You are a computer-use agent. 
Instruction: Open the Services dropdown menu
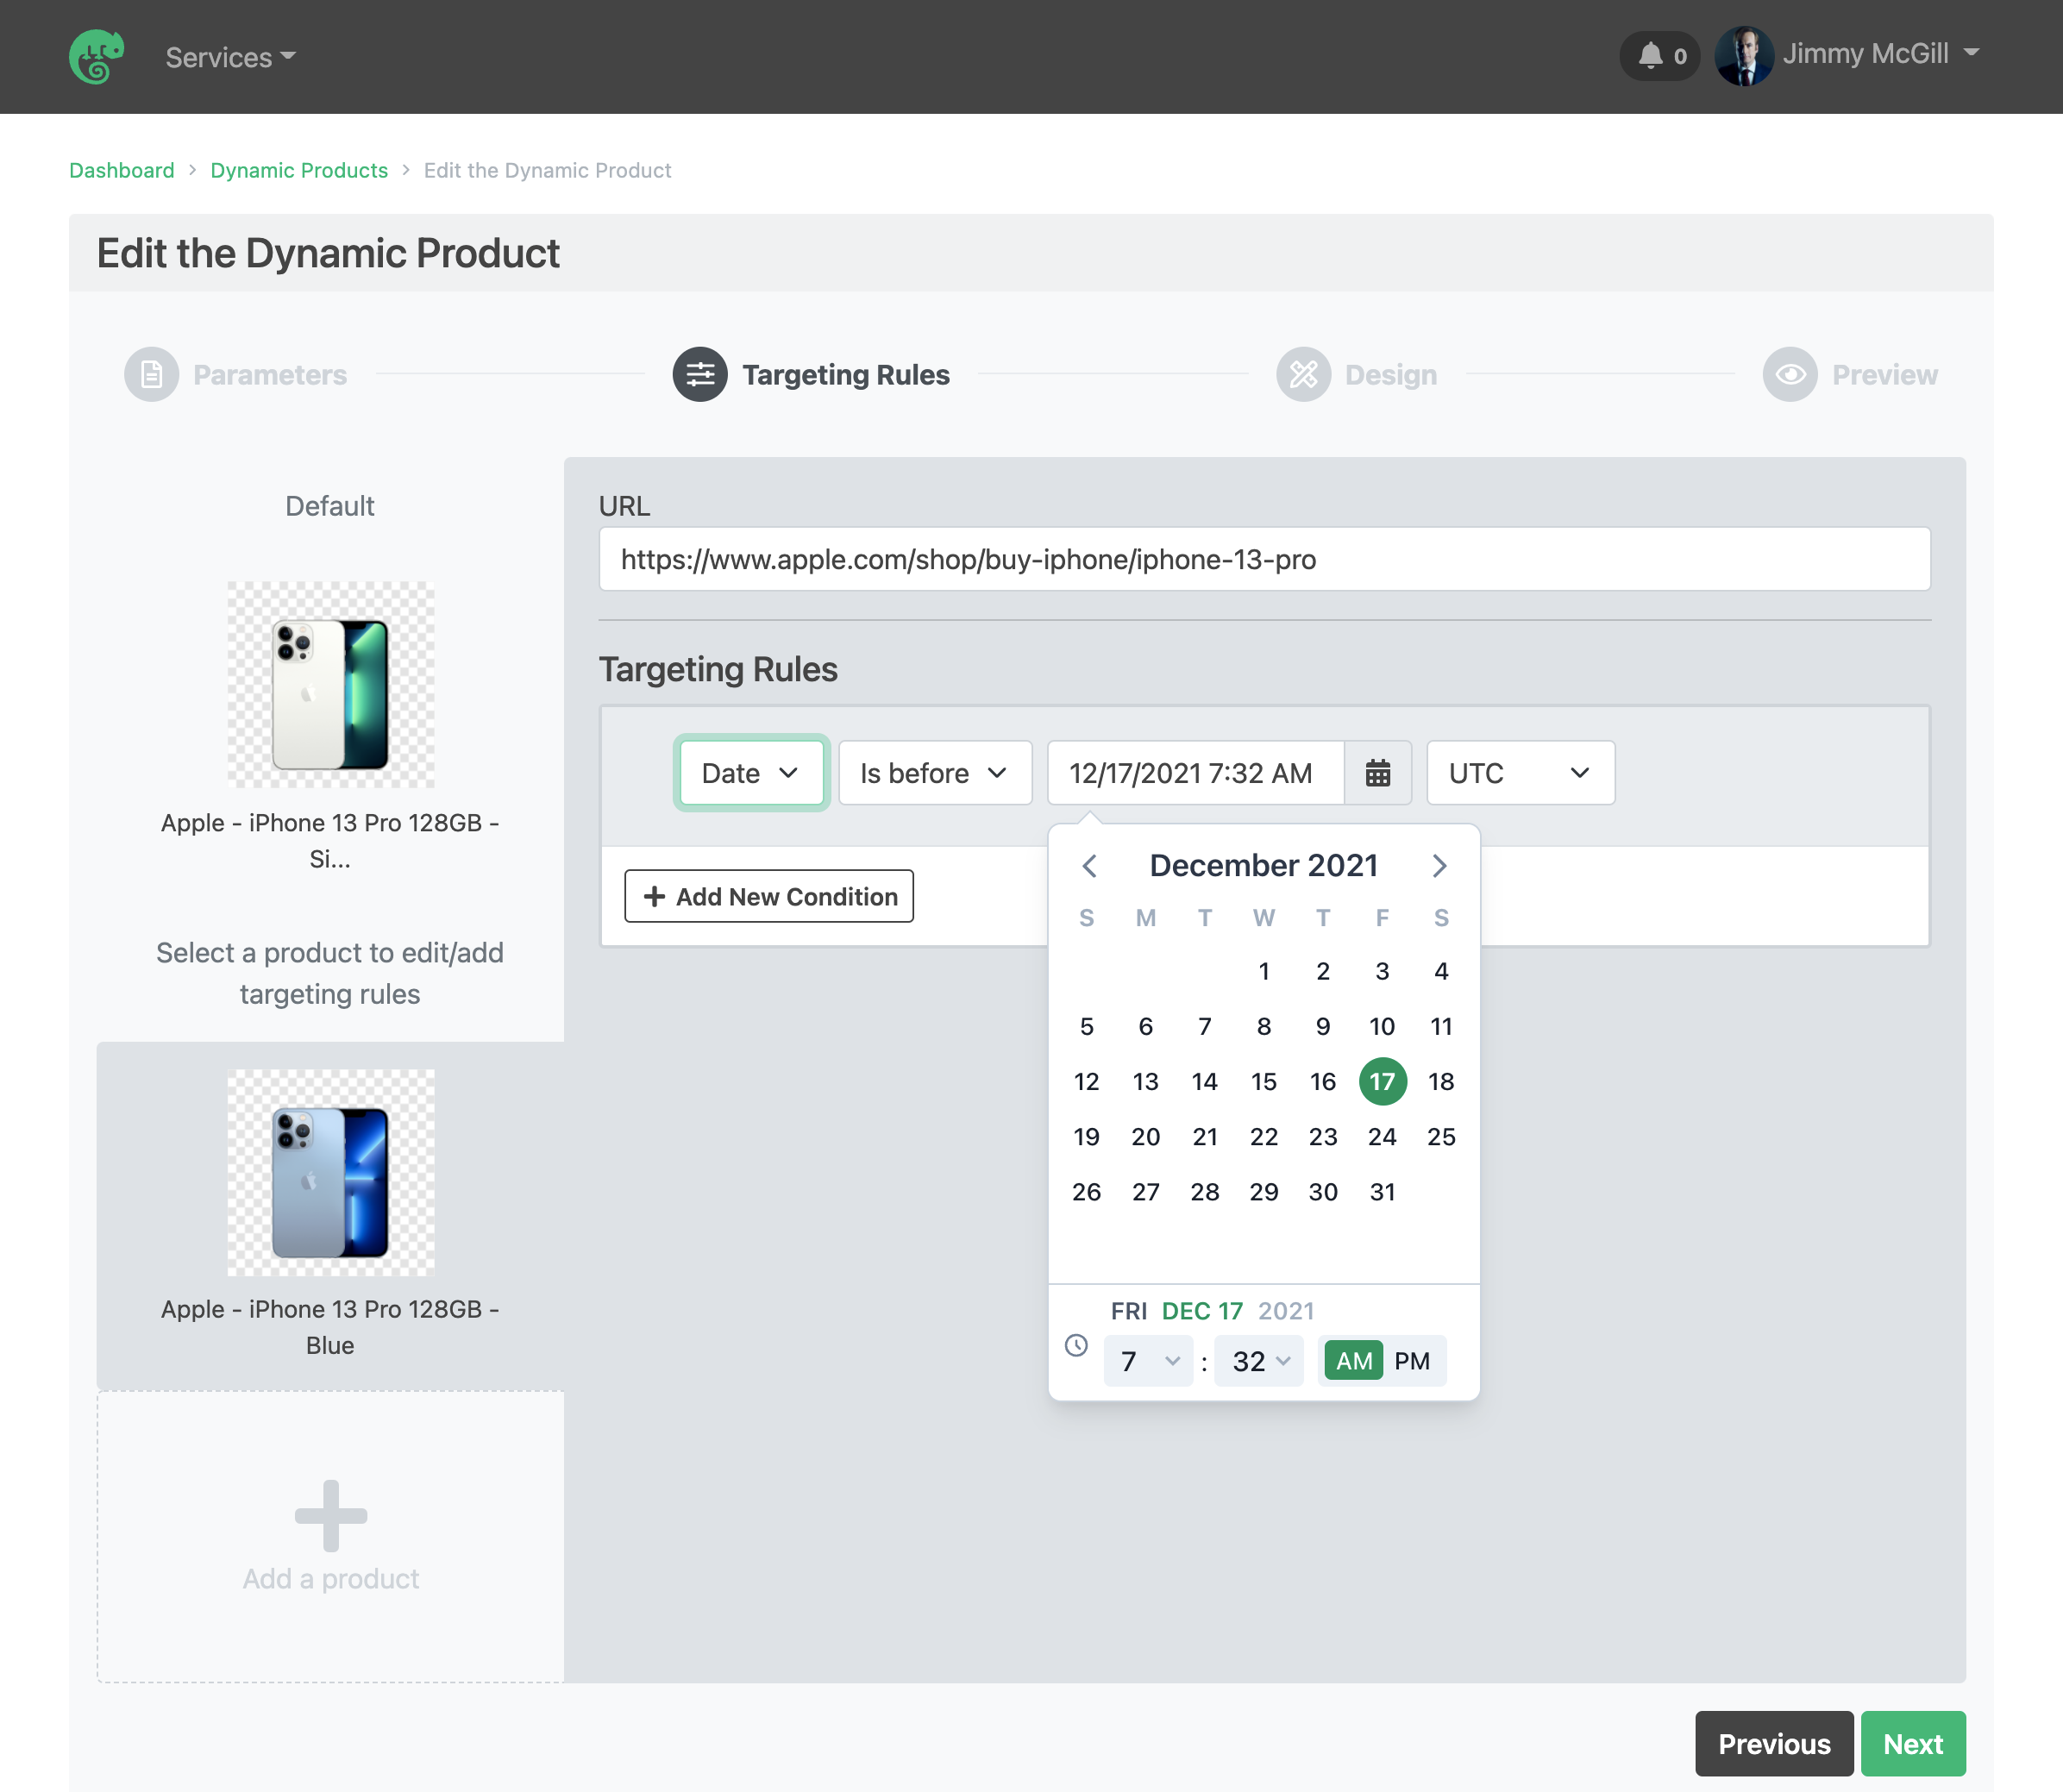pos(231,57)
